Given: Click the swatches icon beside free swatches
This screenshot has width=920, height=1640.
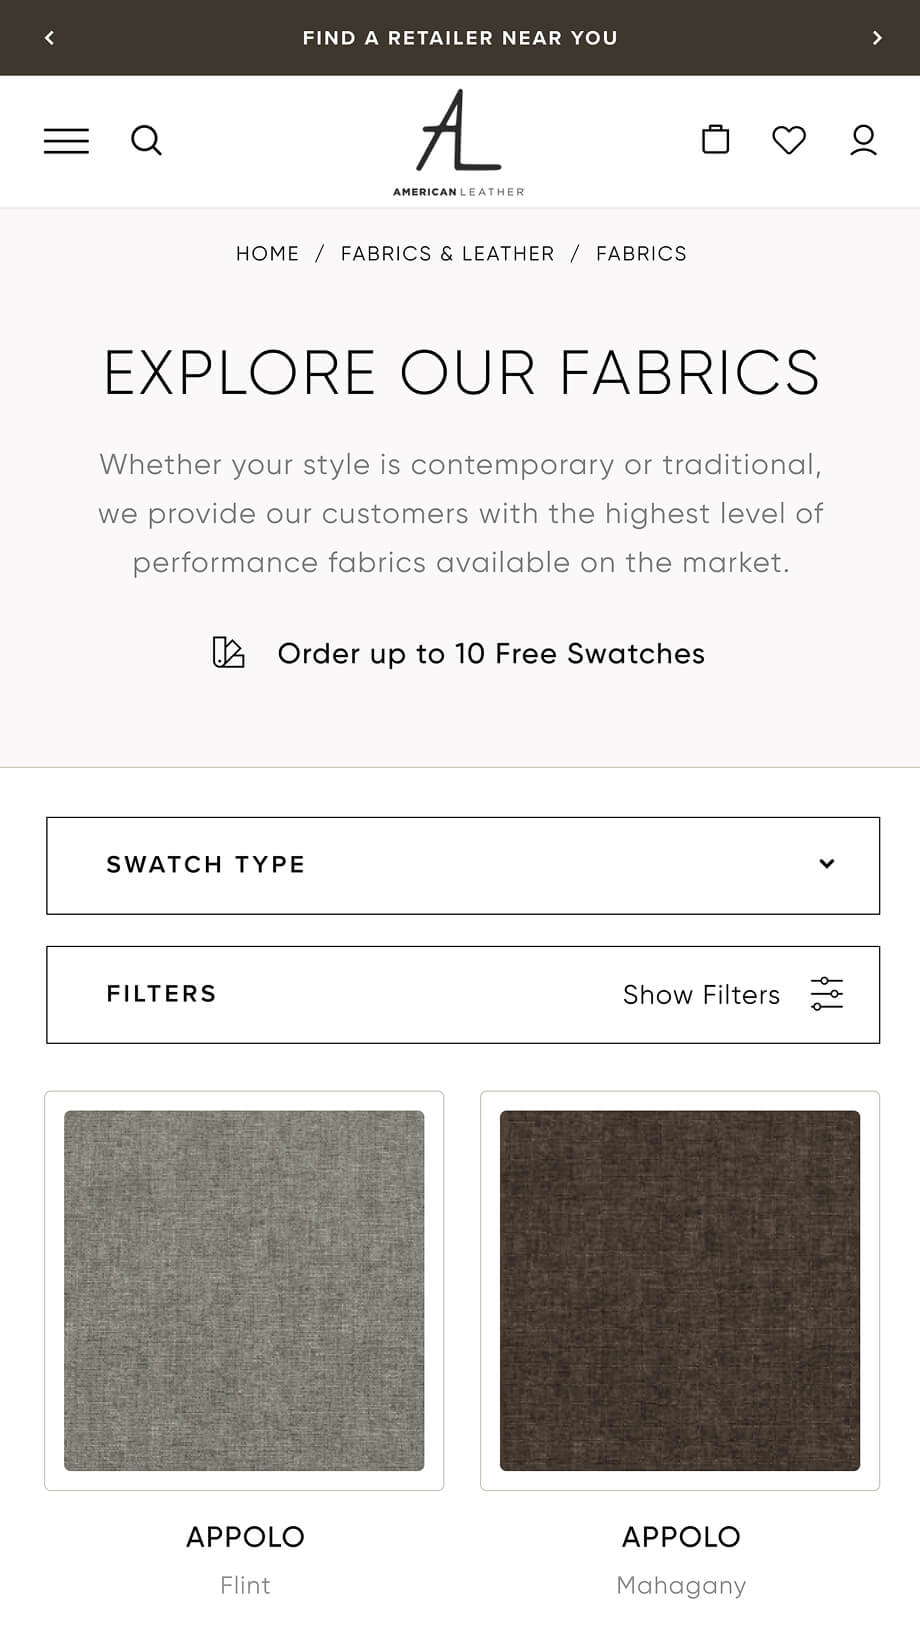Looking at the screenshot, I should click(228, 653).
